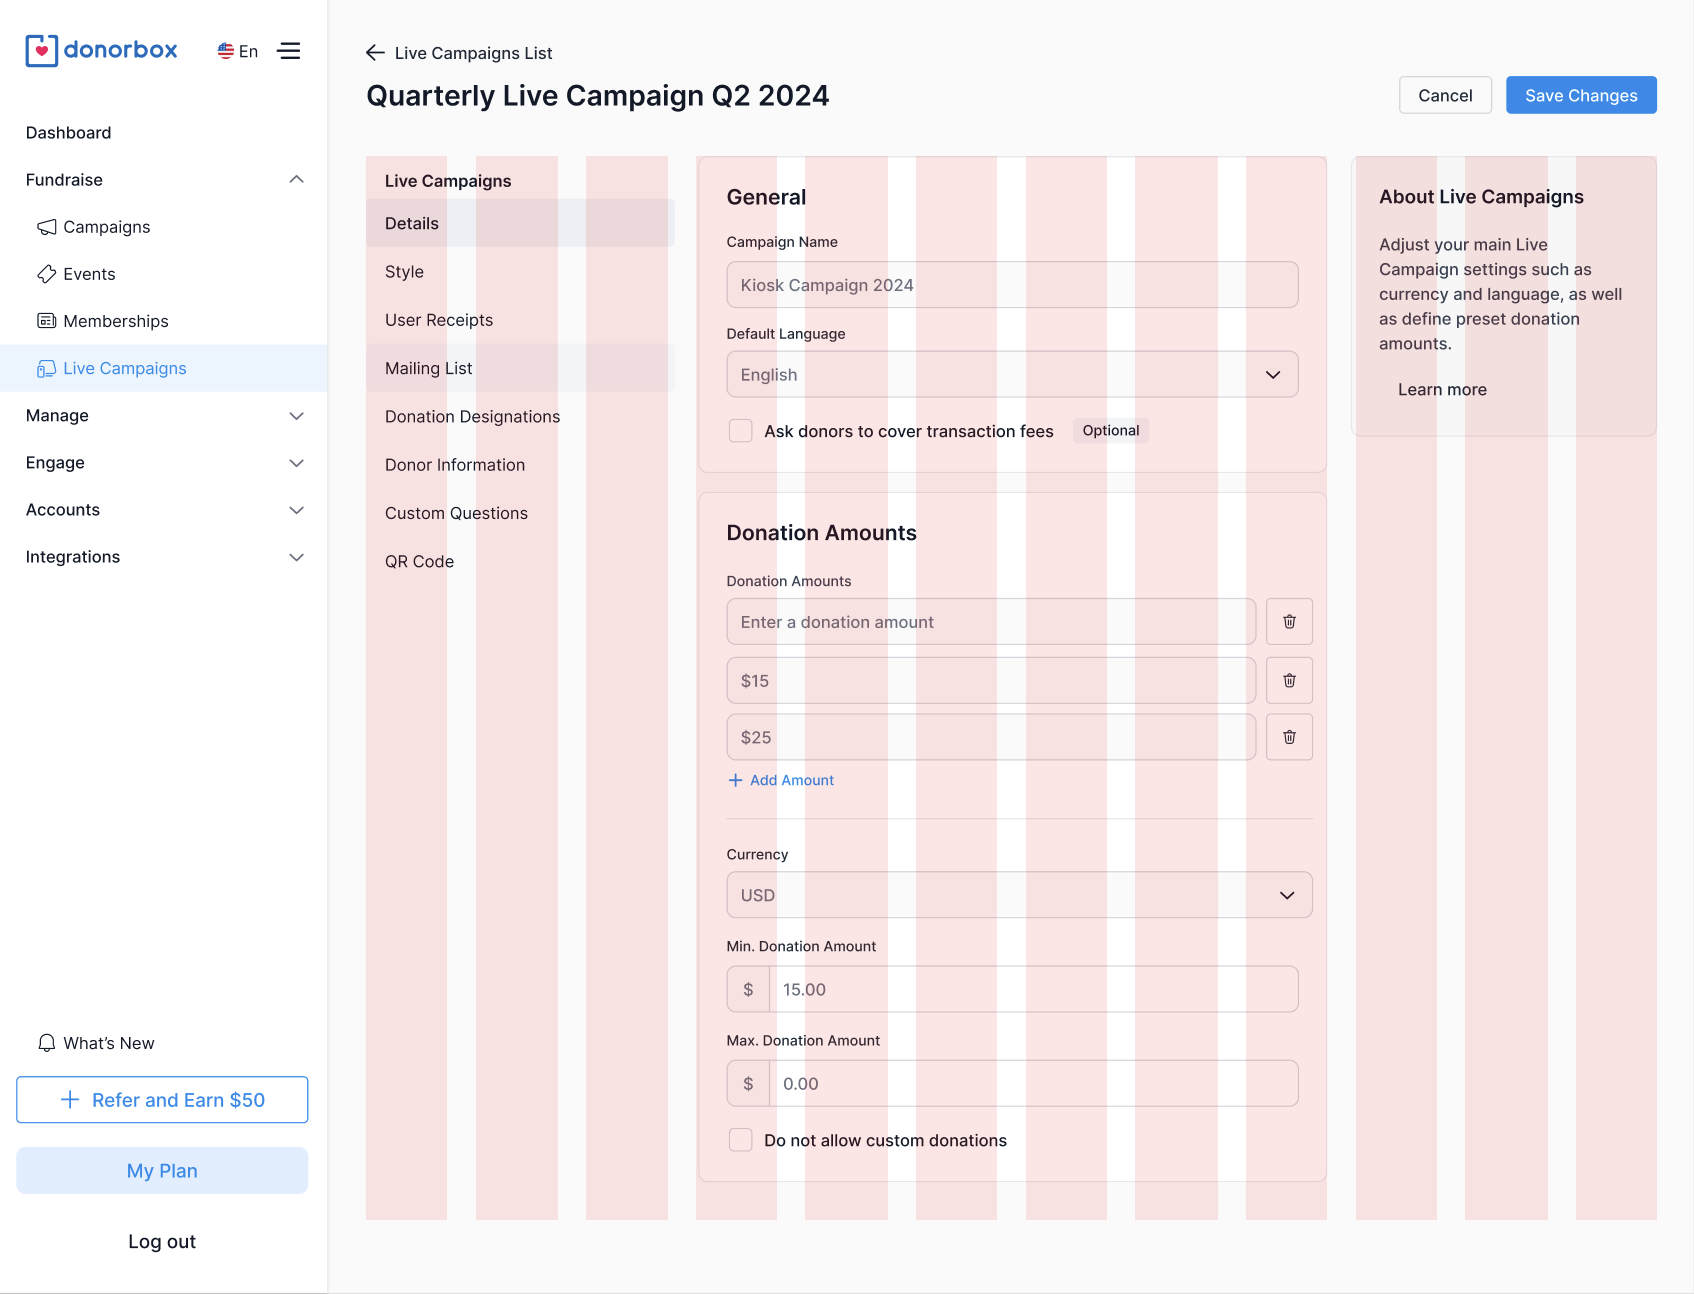This screenshot has height=1294, width=1694.
Task: Delete the $25 donation amount
Action: pos(1289,738)
